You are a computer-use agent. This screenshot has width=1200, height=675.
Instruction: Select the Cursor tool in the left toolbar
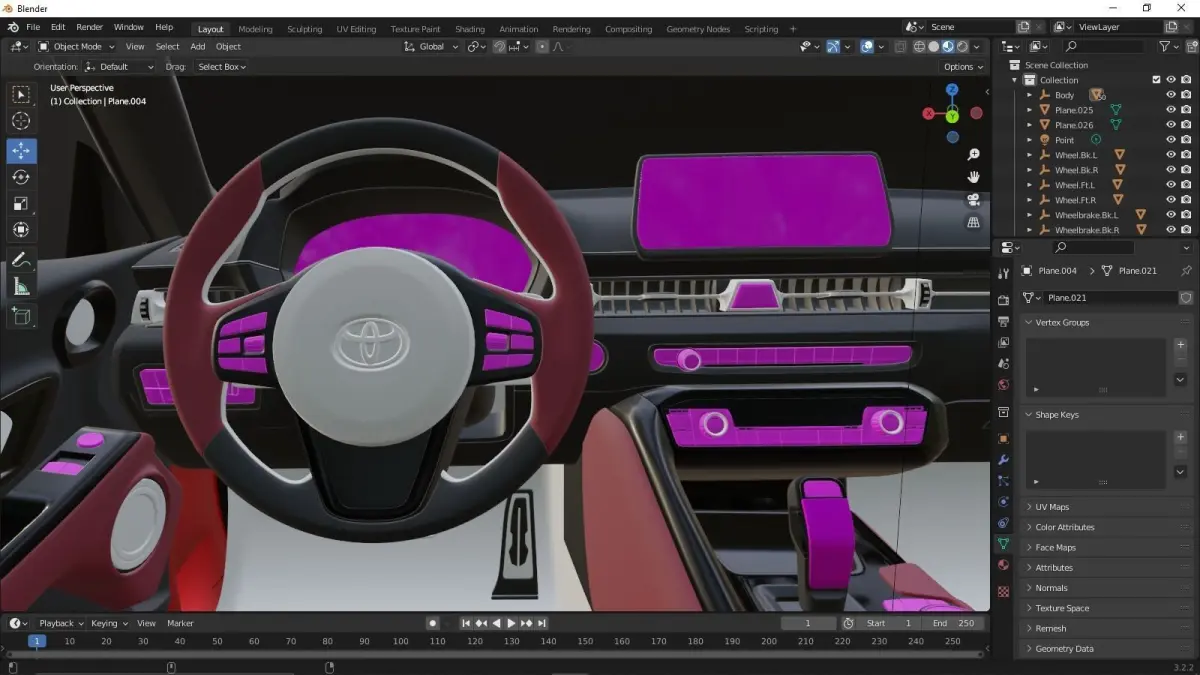click(x=21, y=121)
